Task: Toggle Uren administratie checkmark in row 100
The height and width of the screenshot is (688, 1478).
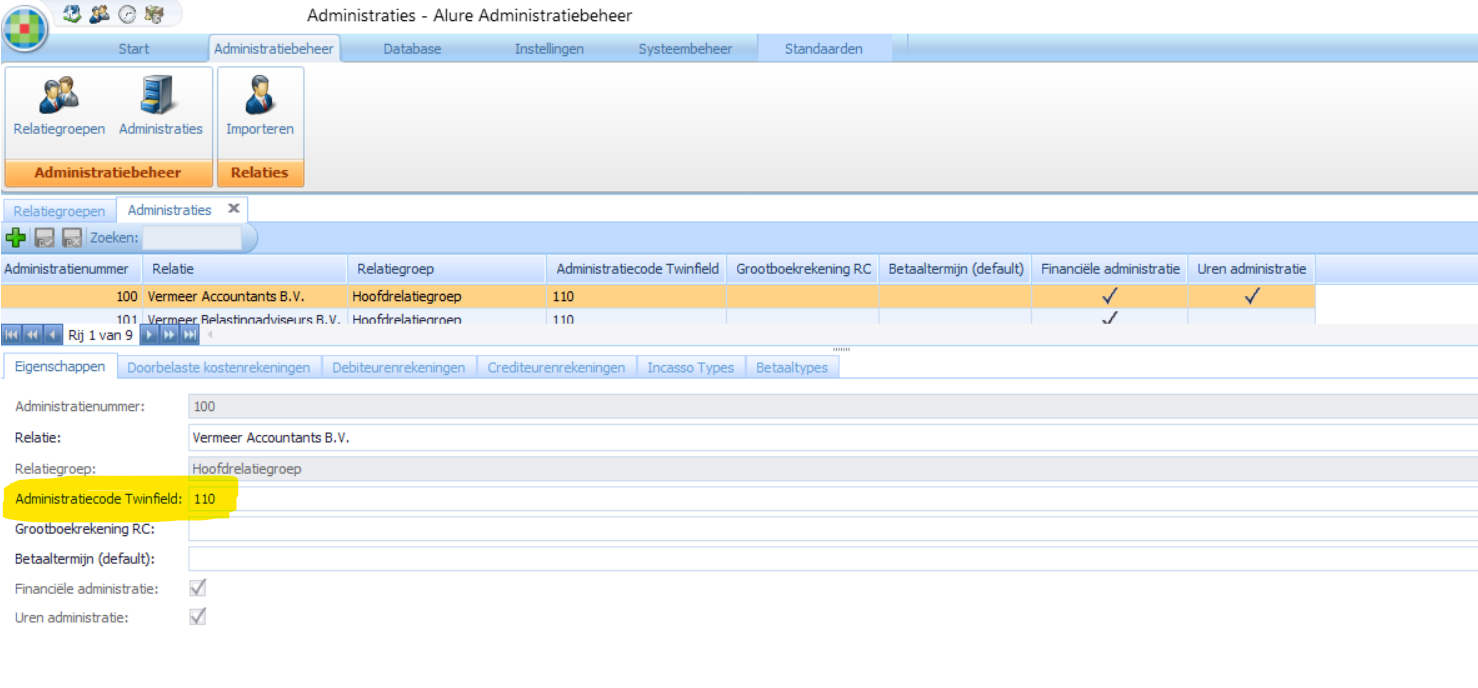Action: pos(1251,296)
